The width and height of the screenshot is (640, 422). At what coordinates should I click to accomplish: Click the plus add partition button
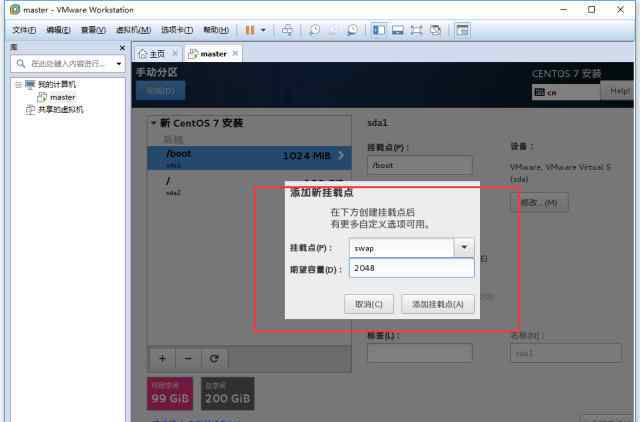pos(162,359)
